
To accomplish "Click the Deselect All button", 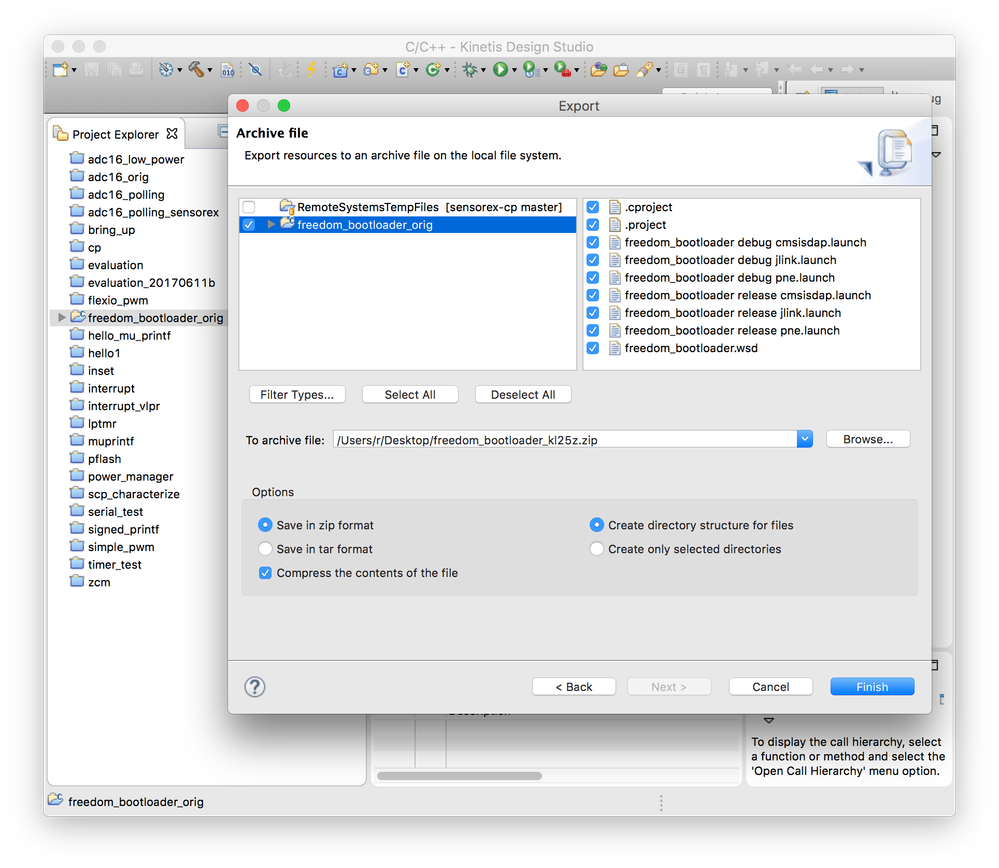I will click(522, 394).
